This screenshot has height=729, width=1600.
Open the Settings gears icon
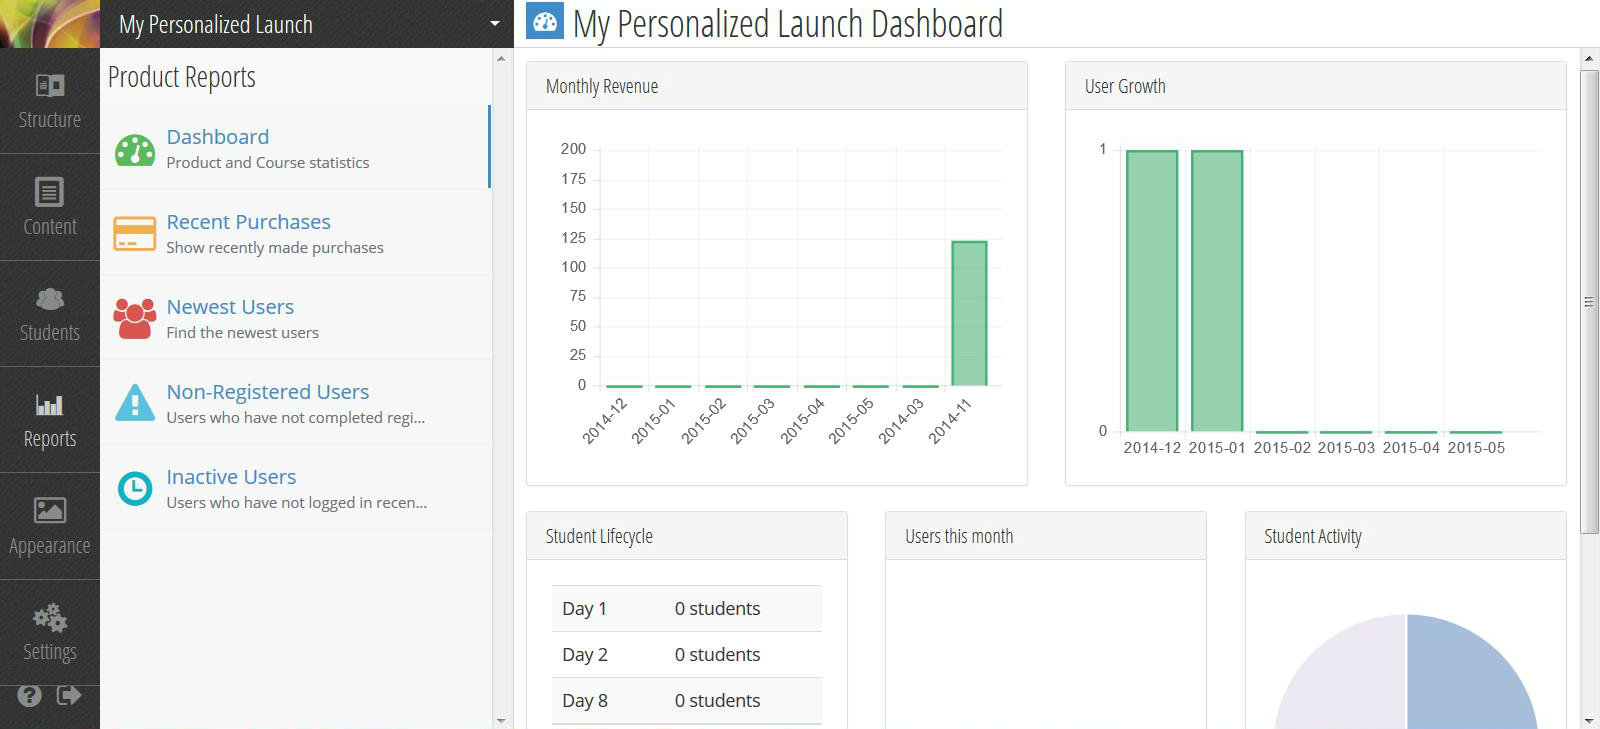click(x=50, y=617)
